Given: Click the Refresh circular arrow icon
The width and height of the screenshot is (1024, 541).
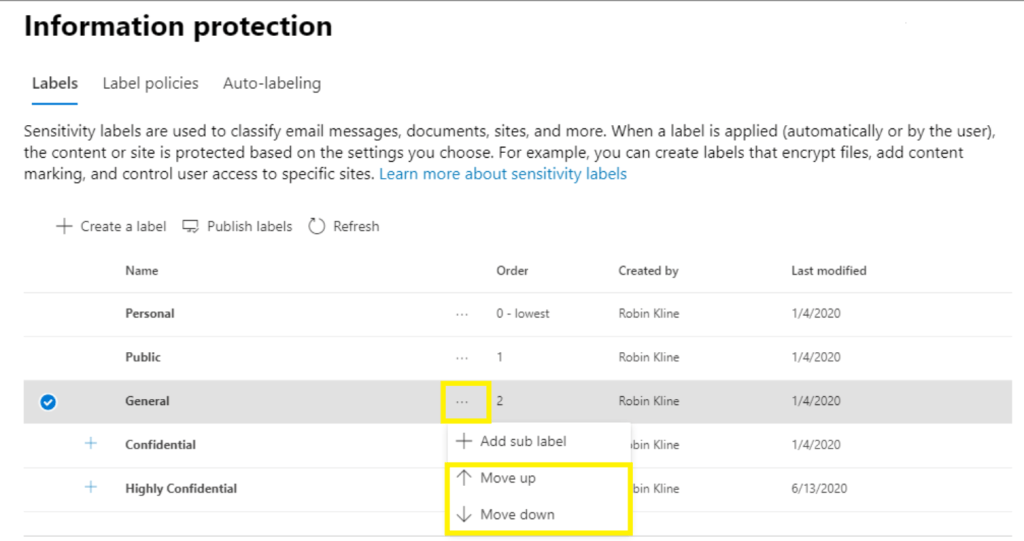Looking at the screenshot, I should tap(317, 226).
